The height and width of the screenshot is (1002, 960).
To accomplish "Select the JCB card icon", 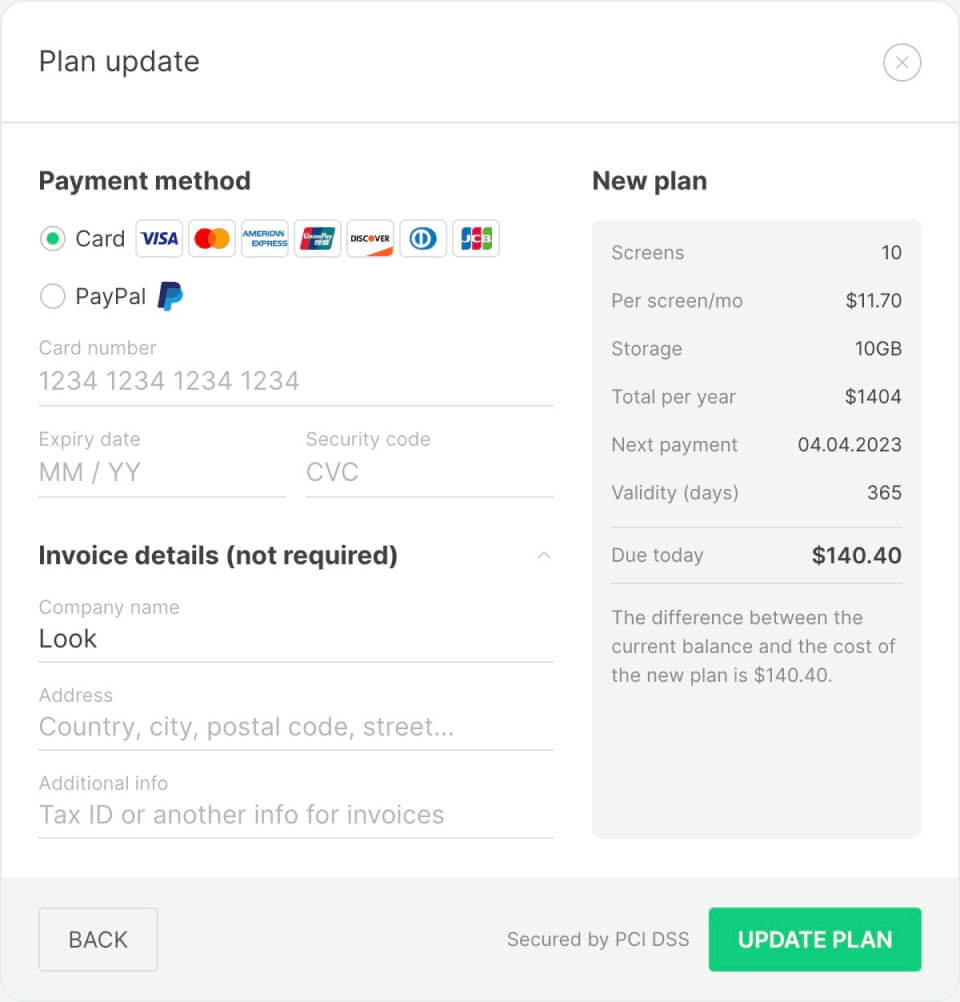I will (476, 238).
